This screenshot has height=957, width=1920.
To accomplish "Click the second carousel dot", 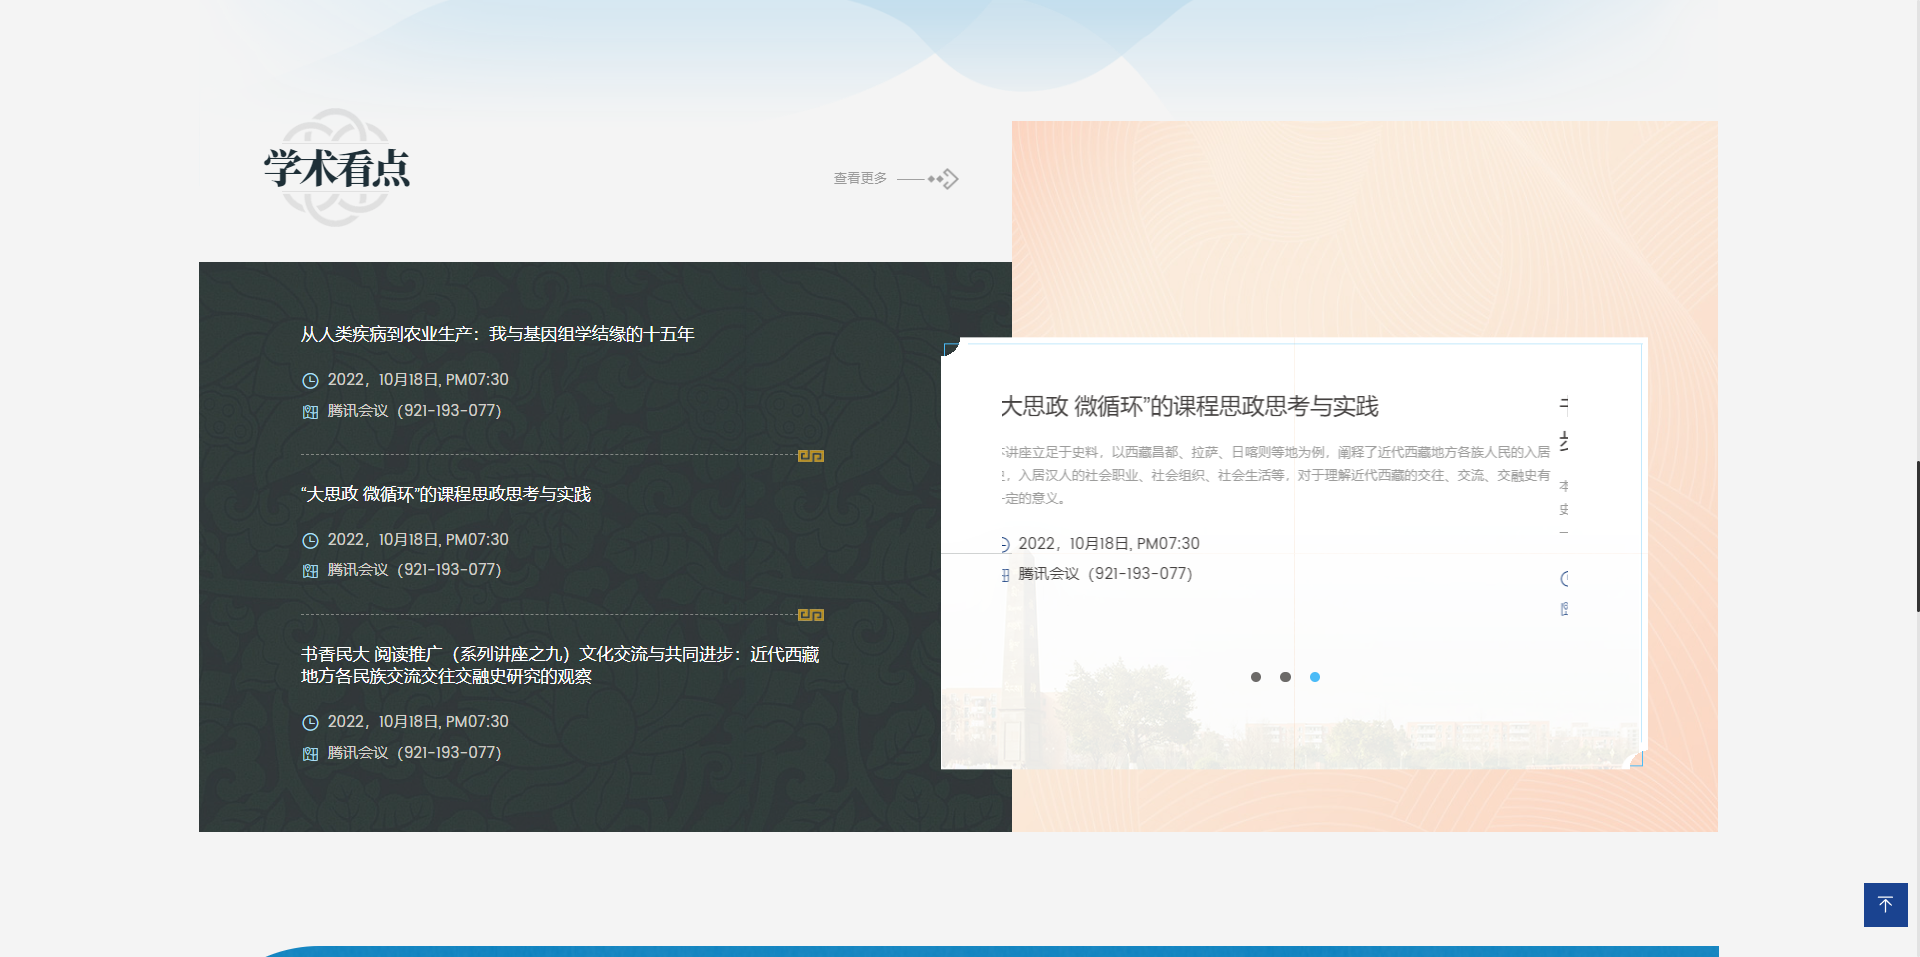I will pyautogui.click(x=1285, y=677).
